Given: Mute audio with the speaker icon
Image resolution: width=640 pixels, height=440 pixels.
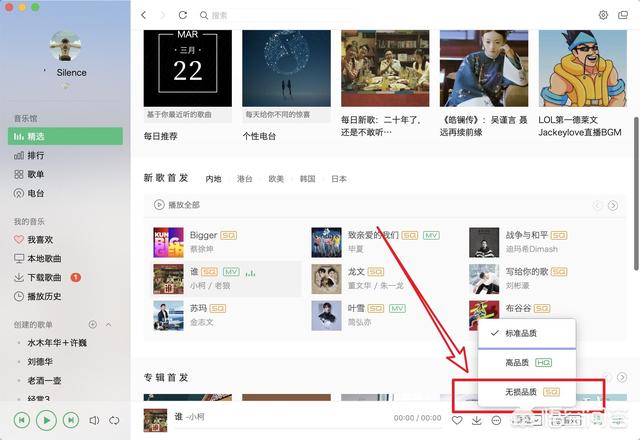Looking at the screenshot, I should coord(94,420).
